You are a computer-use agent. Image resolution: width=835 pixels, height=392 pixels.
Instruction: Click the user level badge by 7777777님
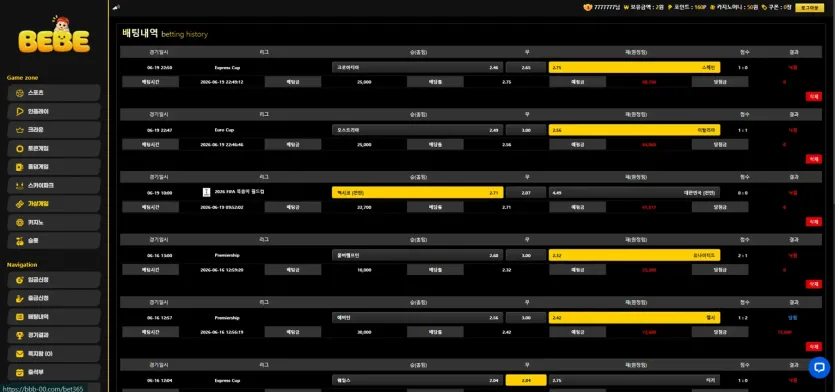(x=587, y=7)
